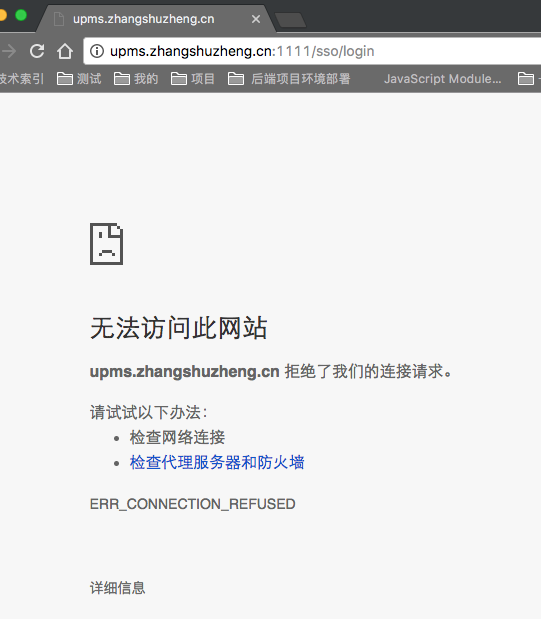Expand the 详细信息 details section
The width and height of the screenshot is (541, 619).
[117, 587]
